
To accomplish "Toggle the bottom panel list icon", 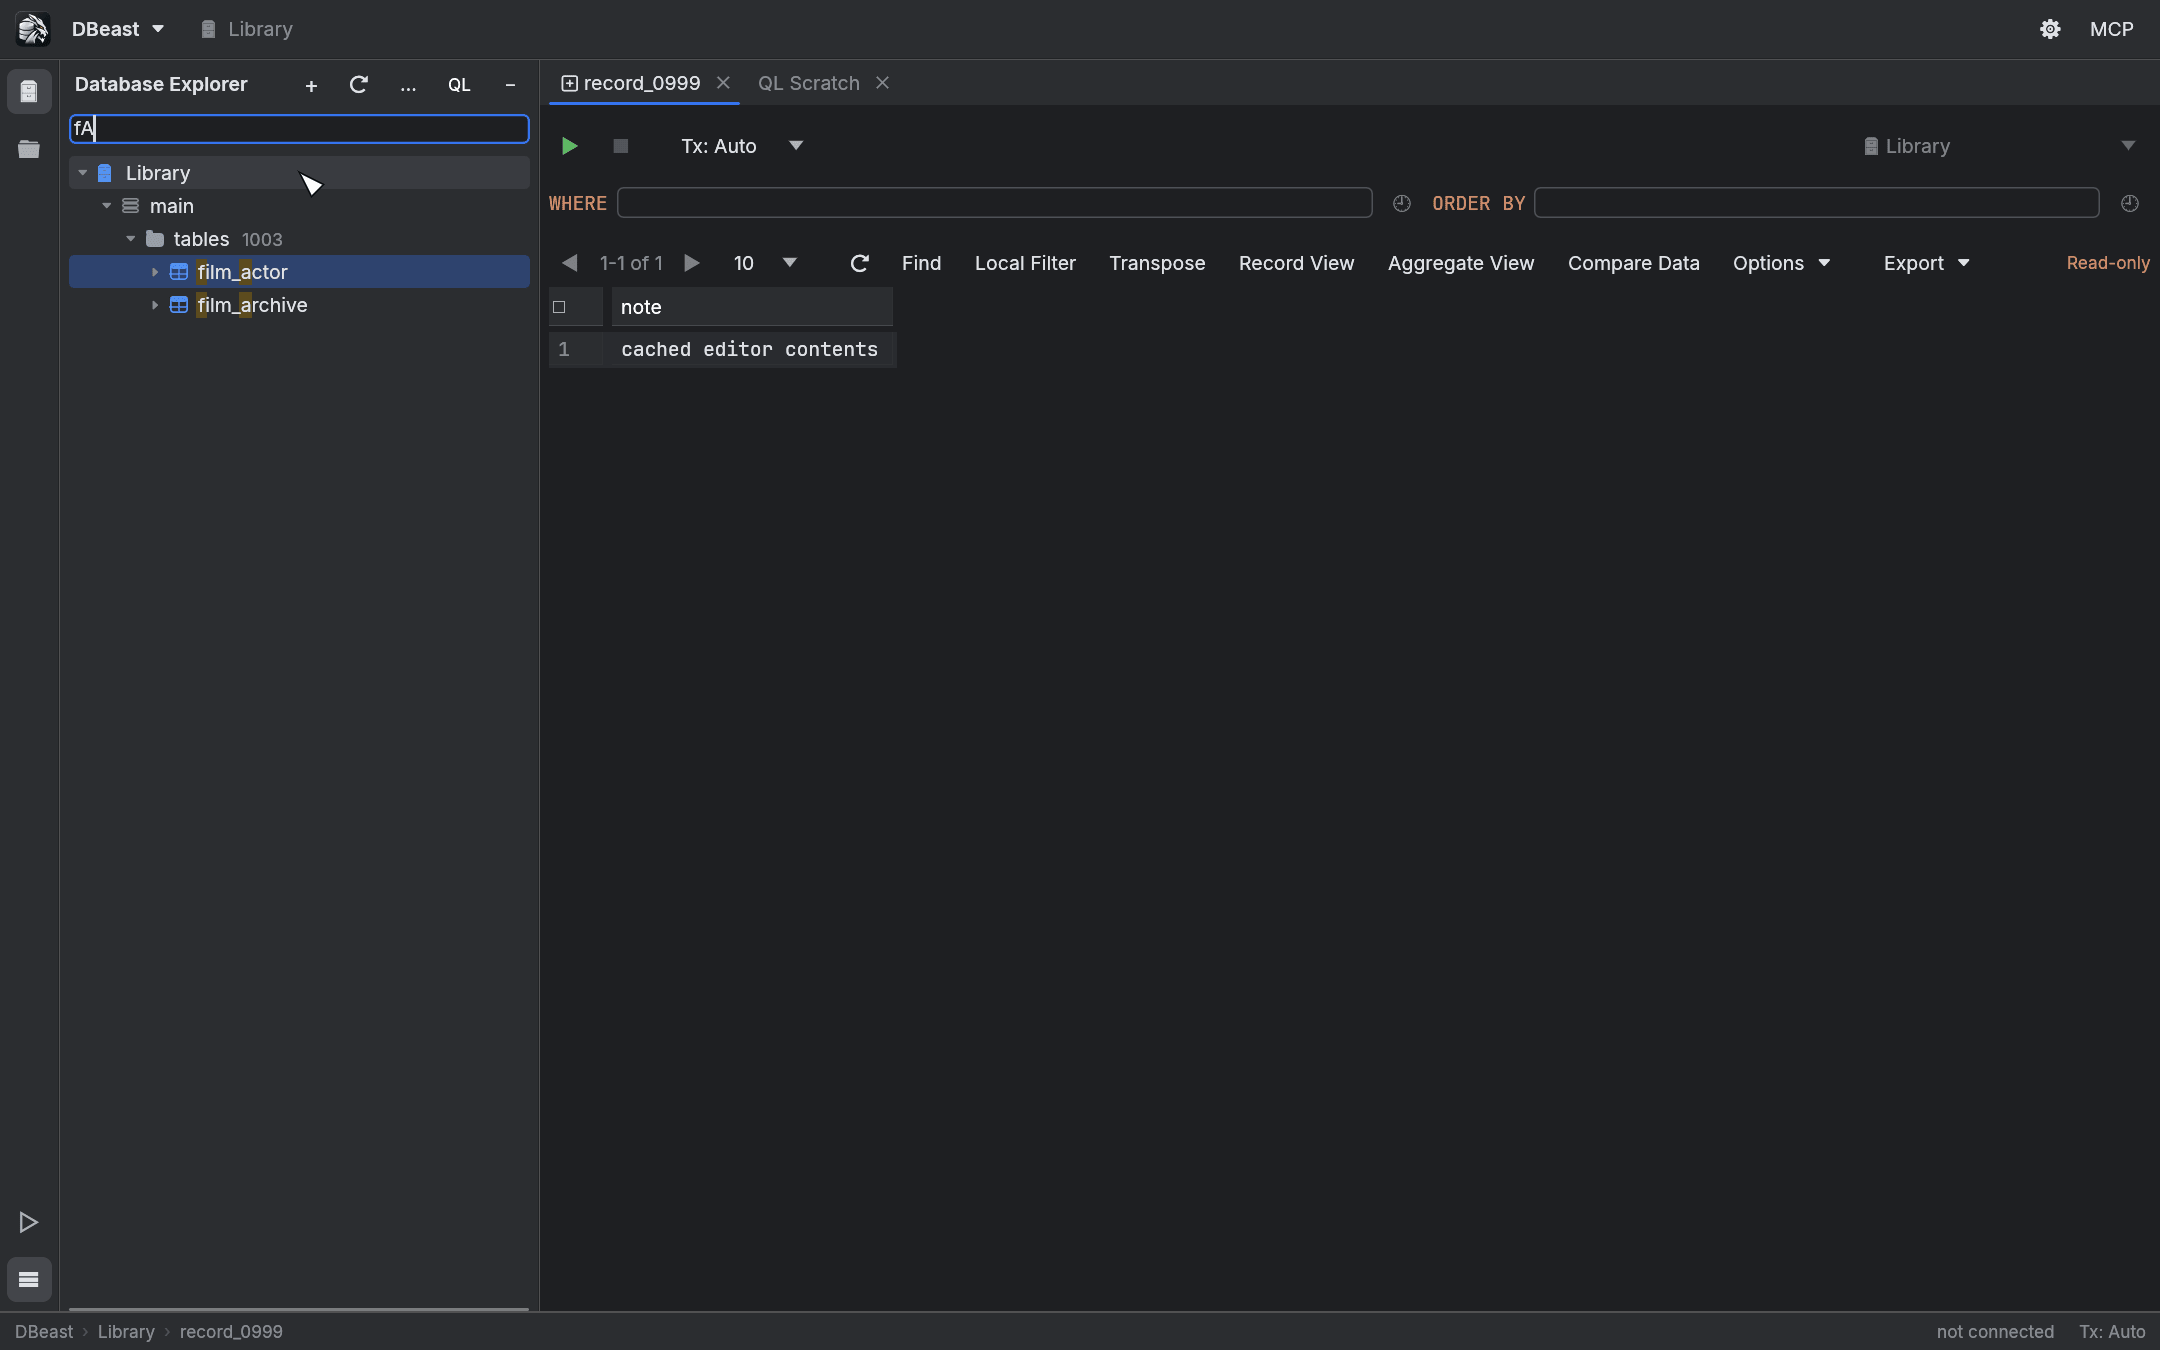I will [29, 1279].
